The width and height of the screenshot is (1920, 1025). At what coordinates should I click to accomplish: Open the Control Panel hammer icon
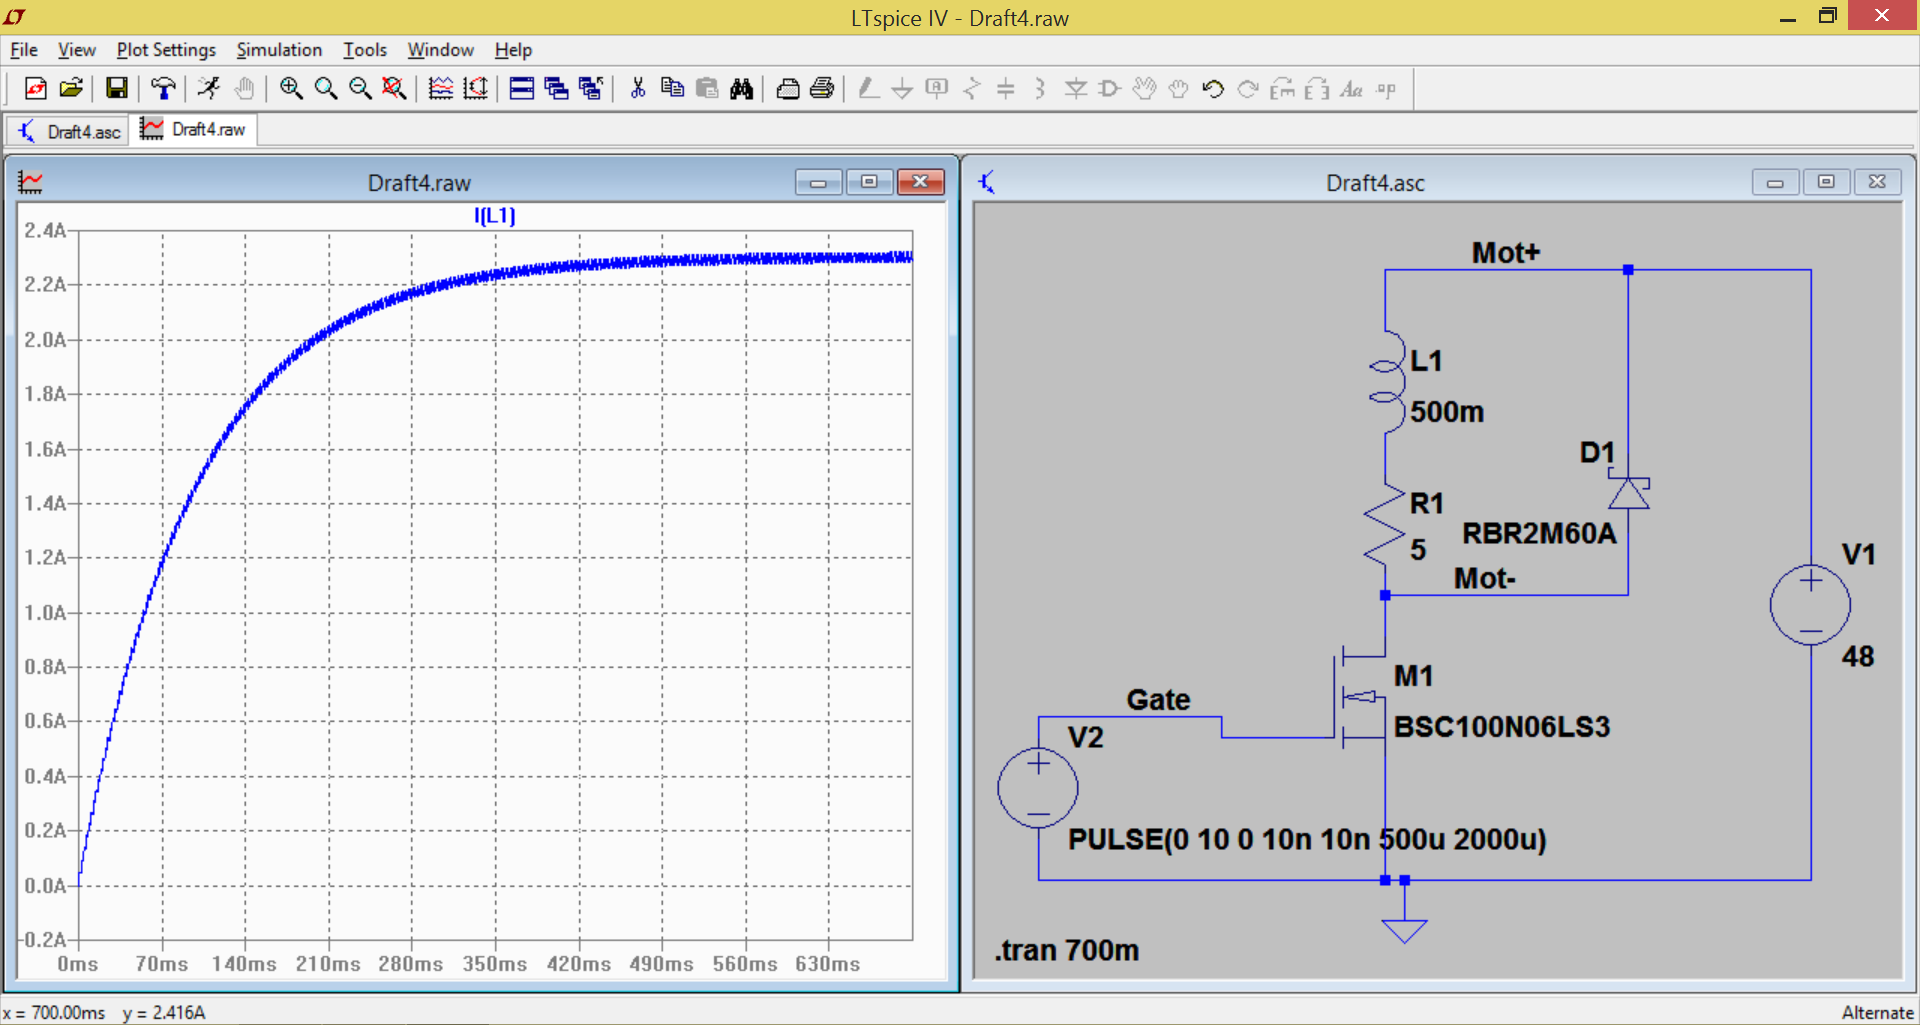coord(163,89)
